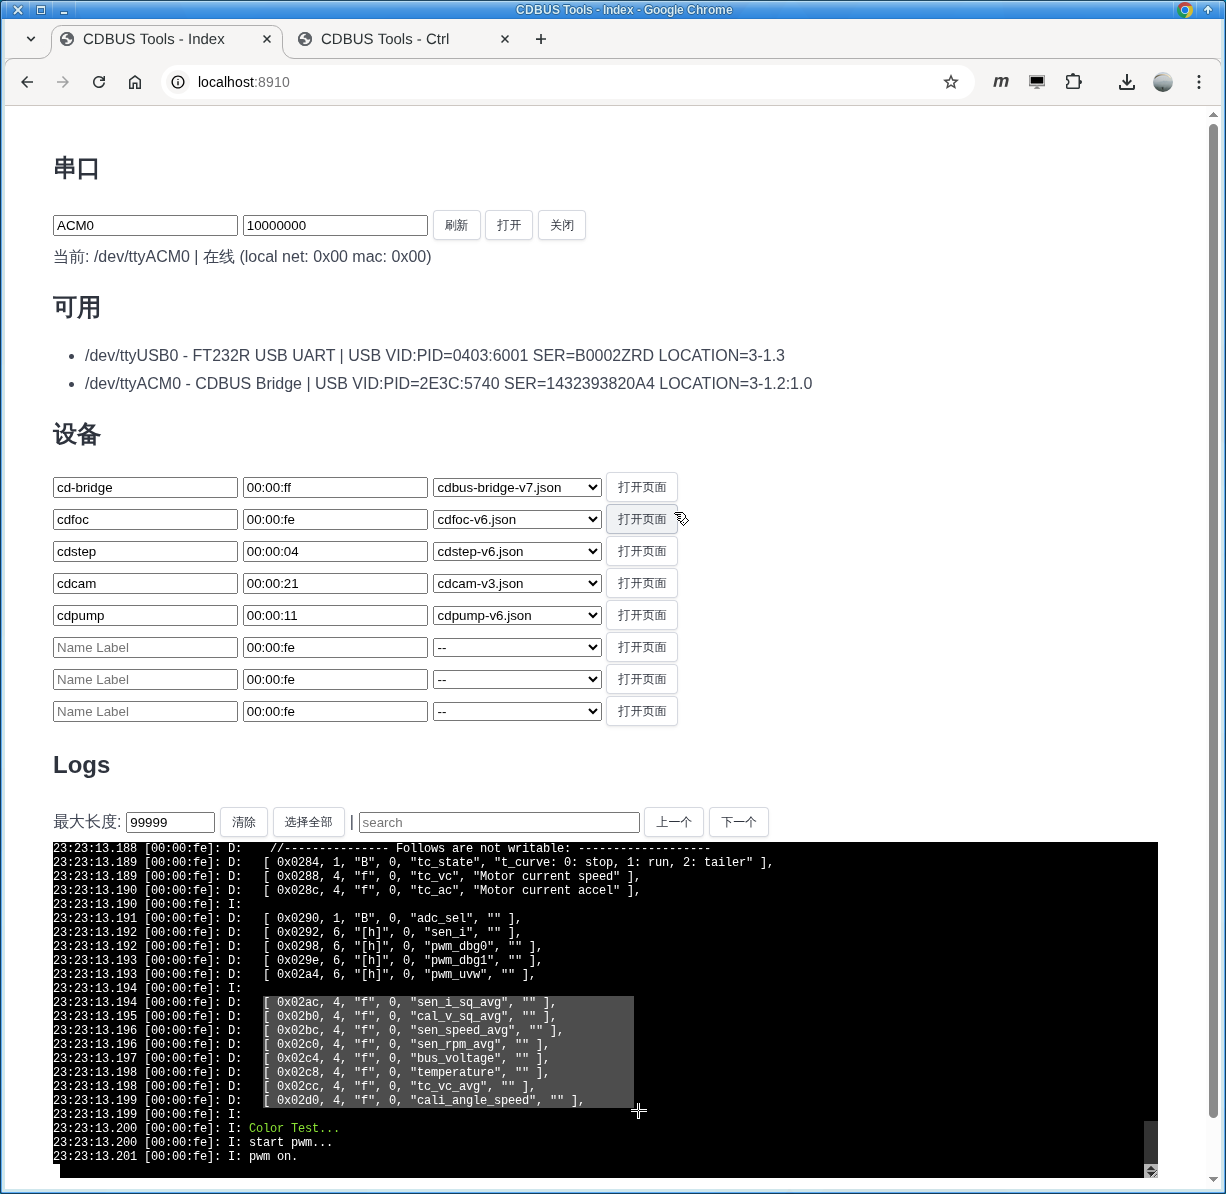Close the CDBUS Tools - Index tab

tap(267, 39)
